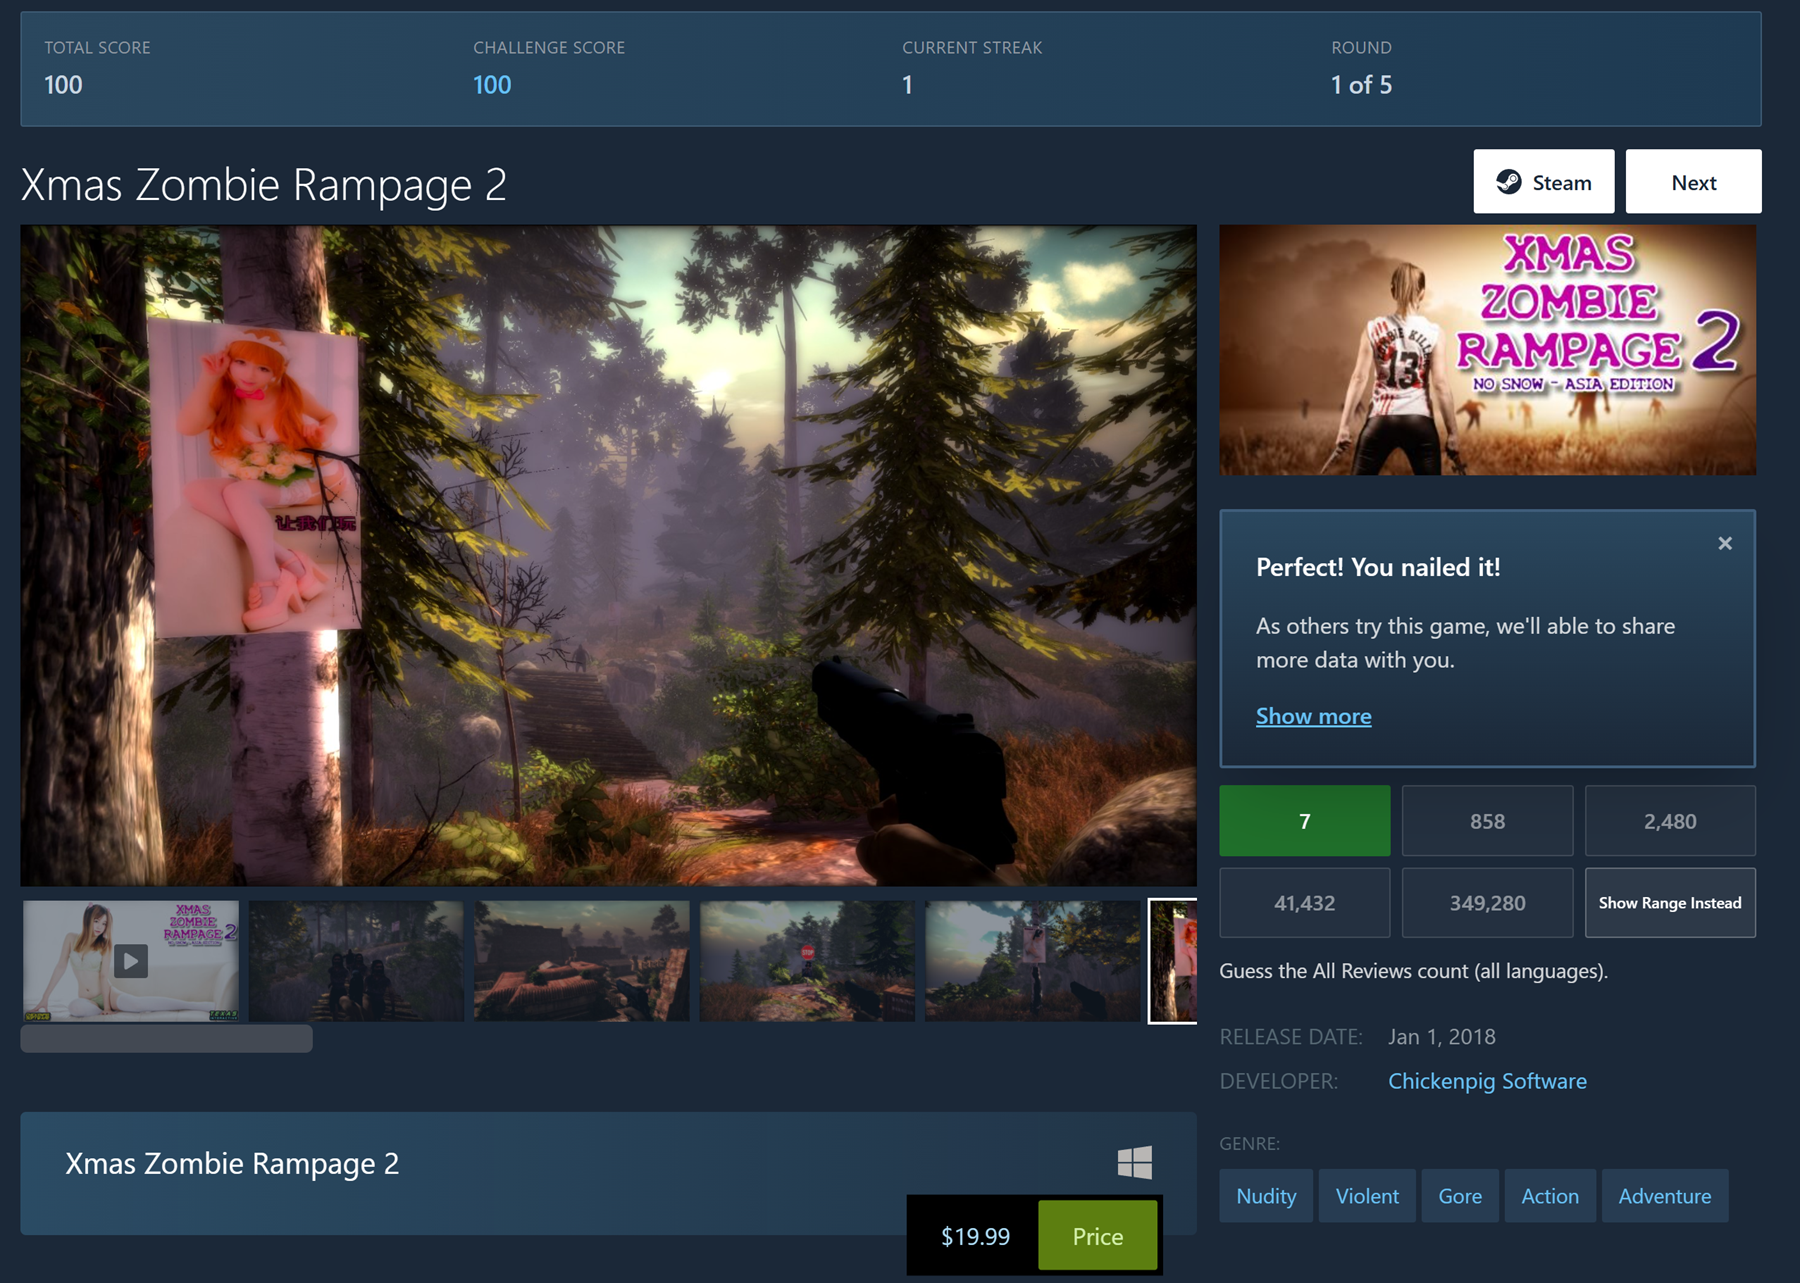
Task: Click the Windows platform icon
Action: pos(1135,1162)
